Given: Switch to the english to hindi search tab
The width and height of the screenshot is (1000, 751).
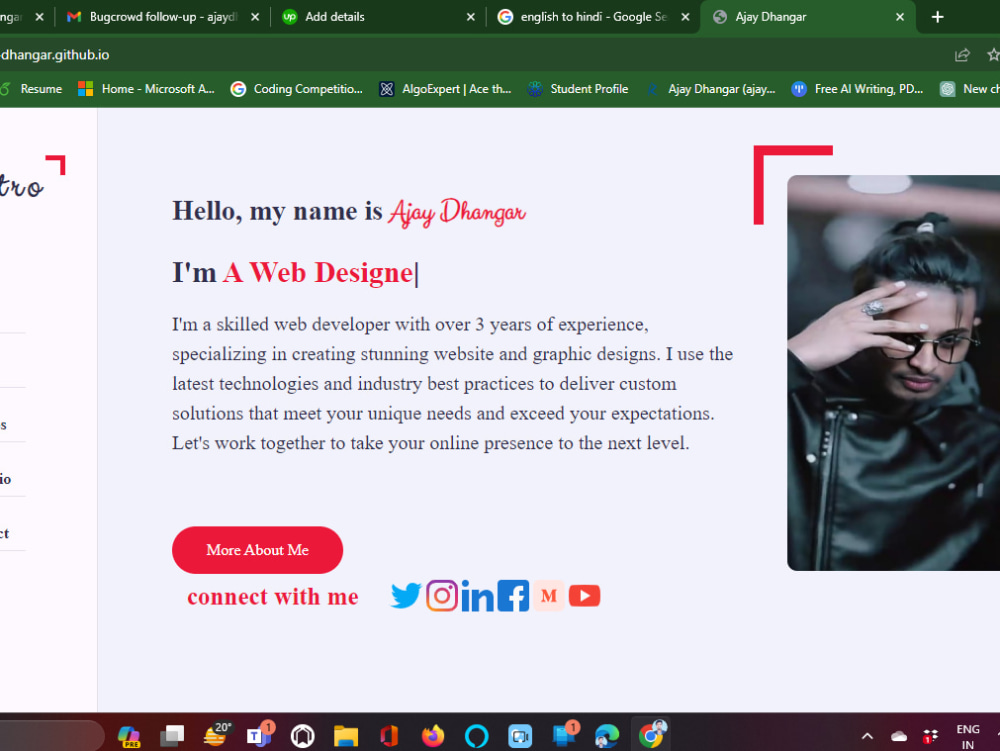Looking at the screenshot, I should (x=585, y=17).
